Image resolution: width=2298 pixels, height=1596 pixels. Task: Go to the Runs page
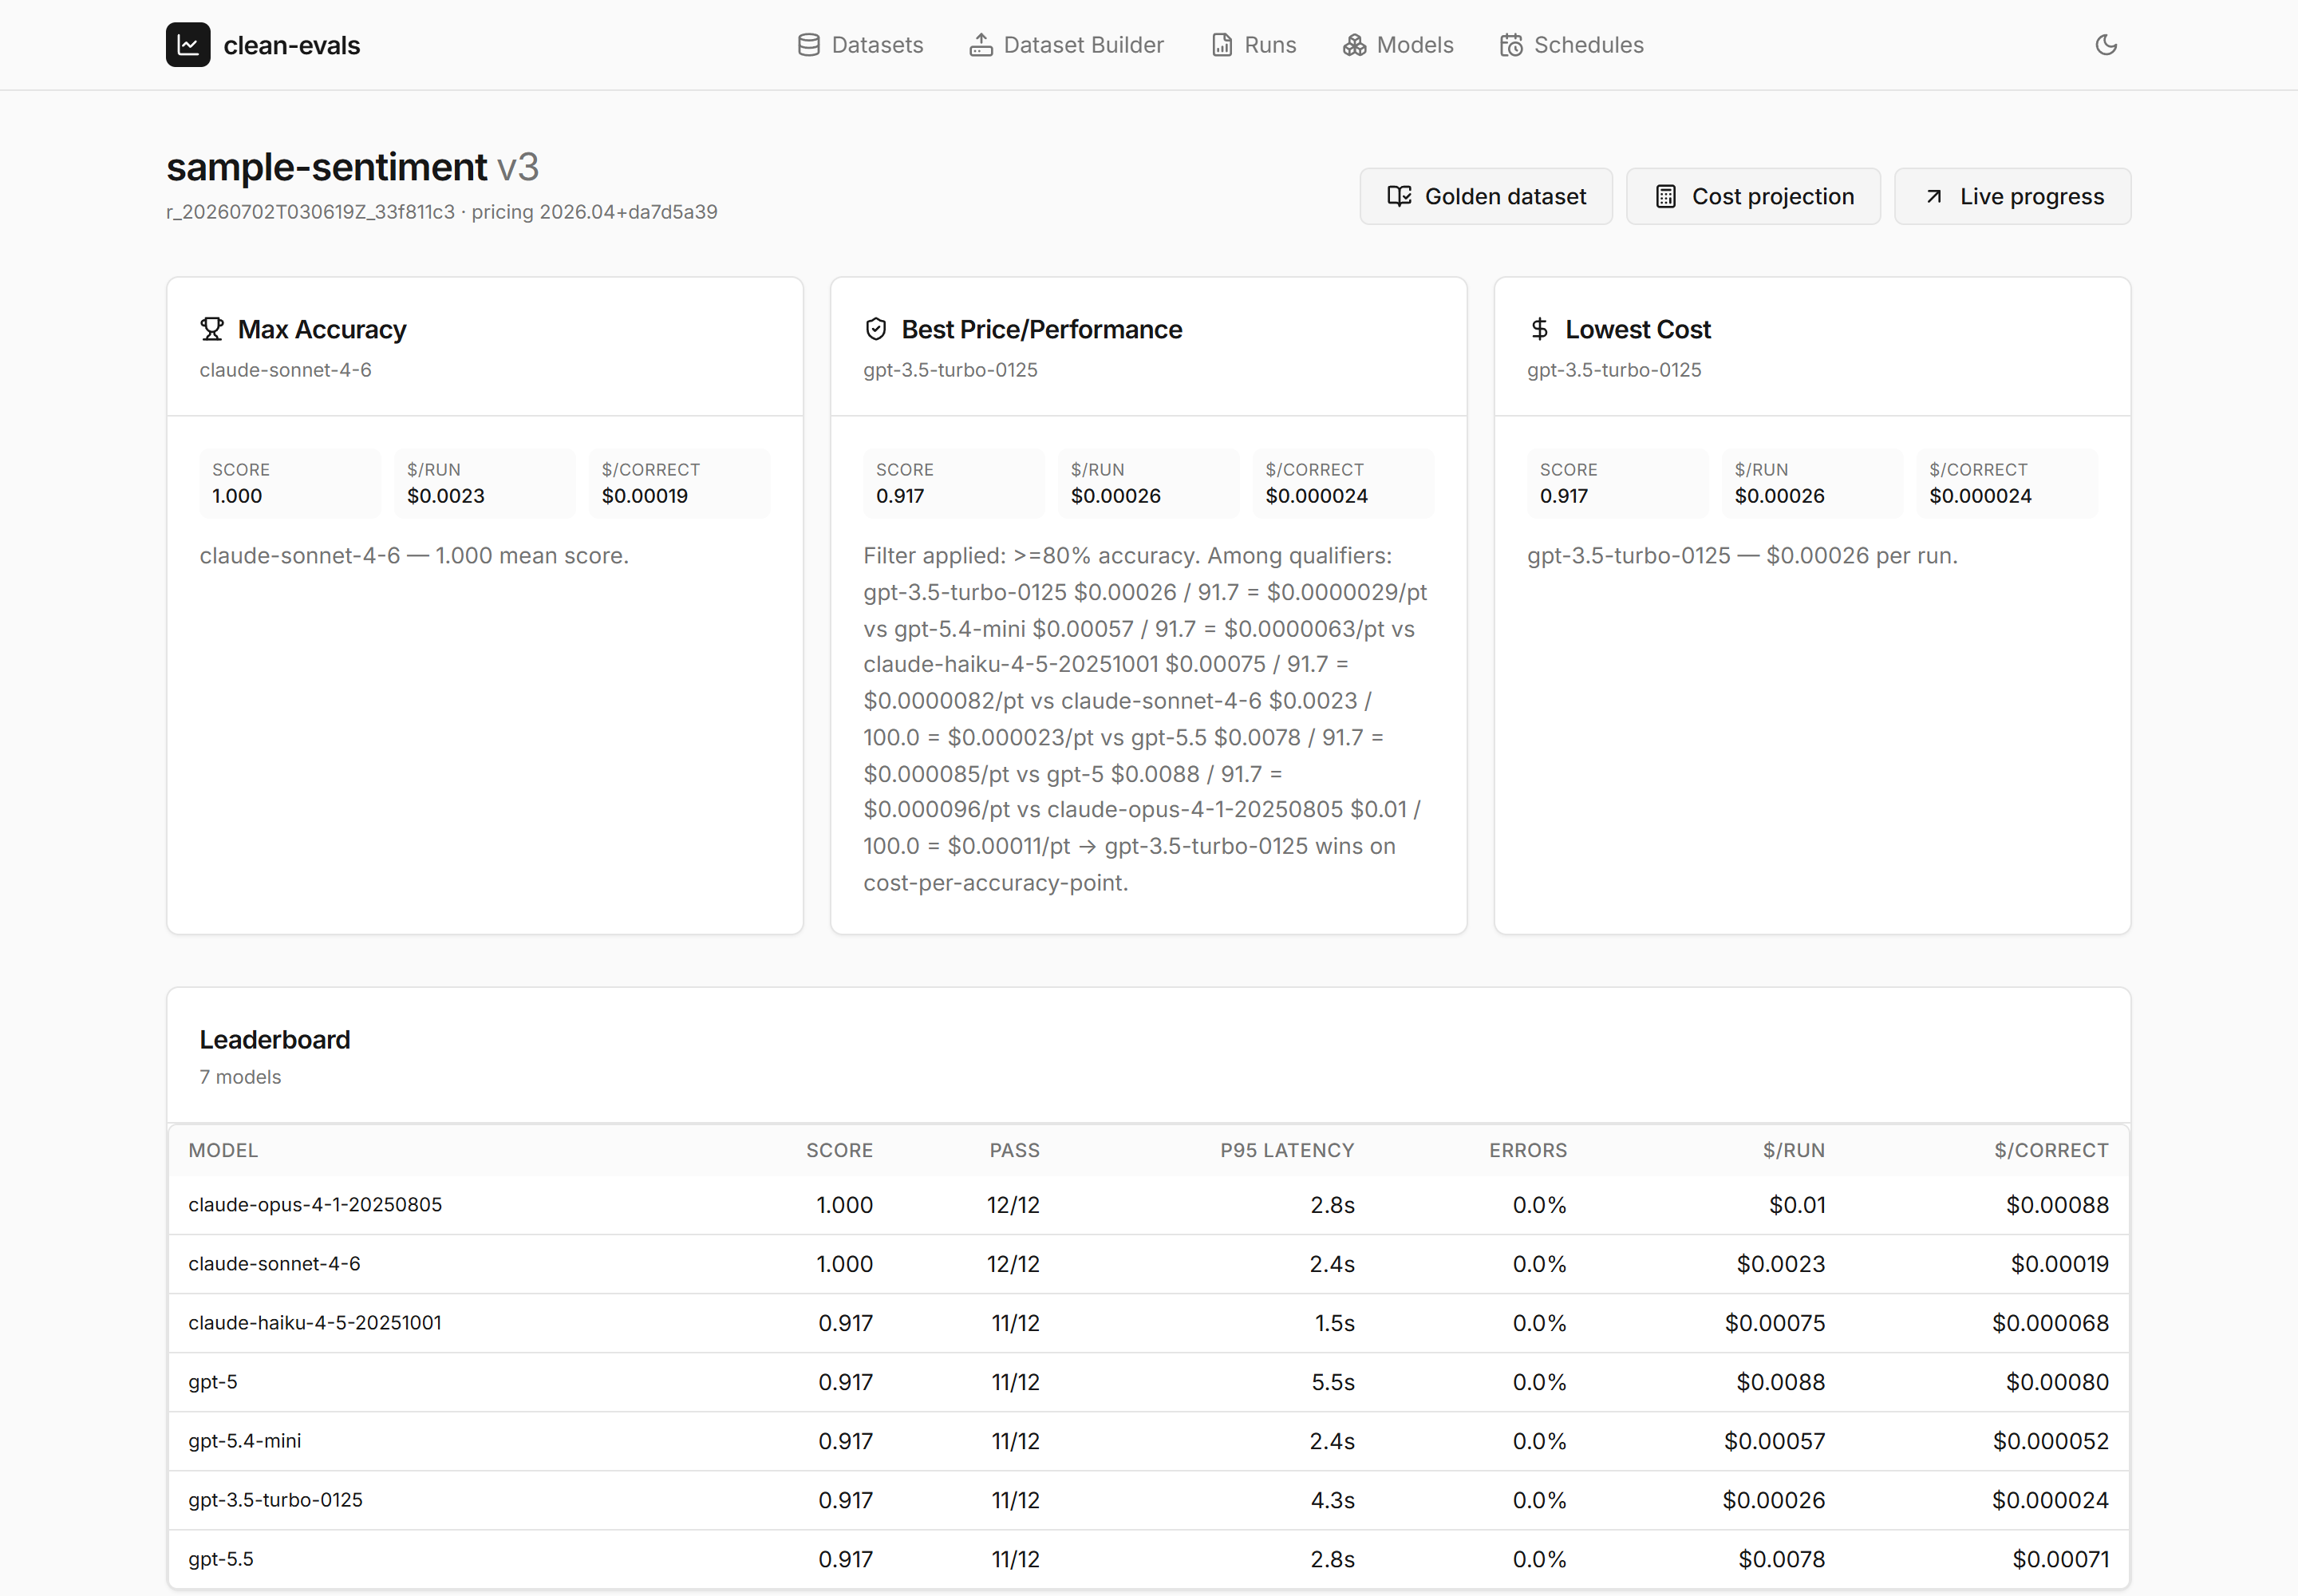click(1253, 45)
